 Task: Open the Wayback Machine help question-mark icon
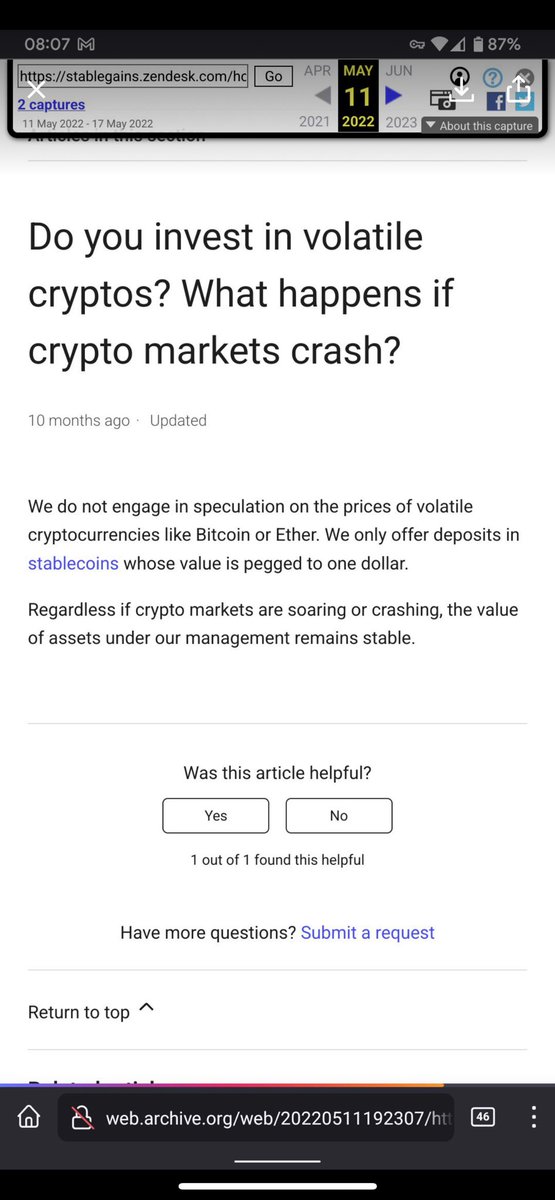pyautogui.click(x=492, y=77)
